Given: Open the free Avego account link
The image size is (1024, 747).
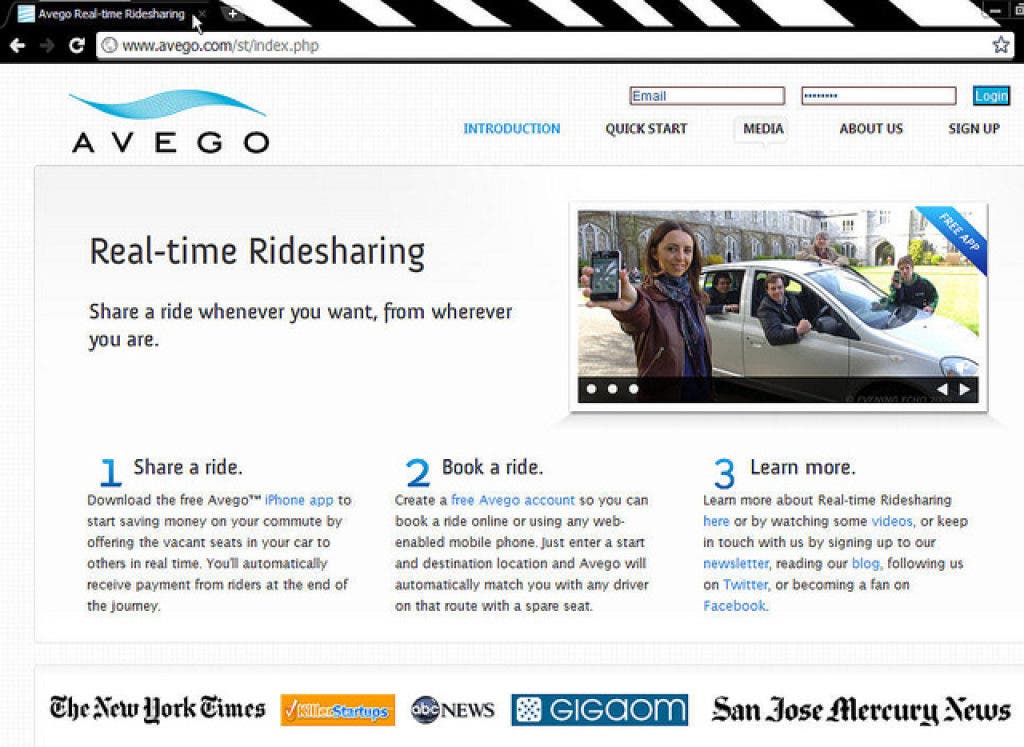Looking at the screenshot, I should click(x=513, y=500).
